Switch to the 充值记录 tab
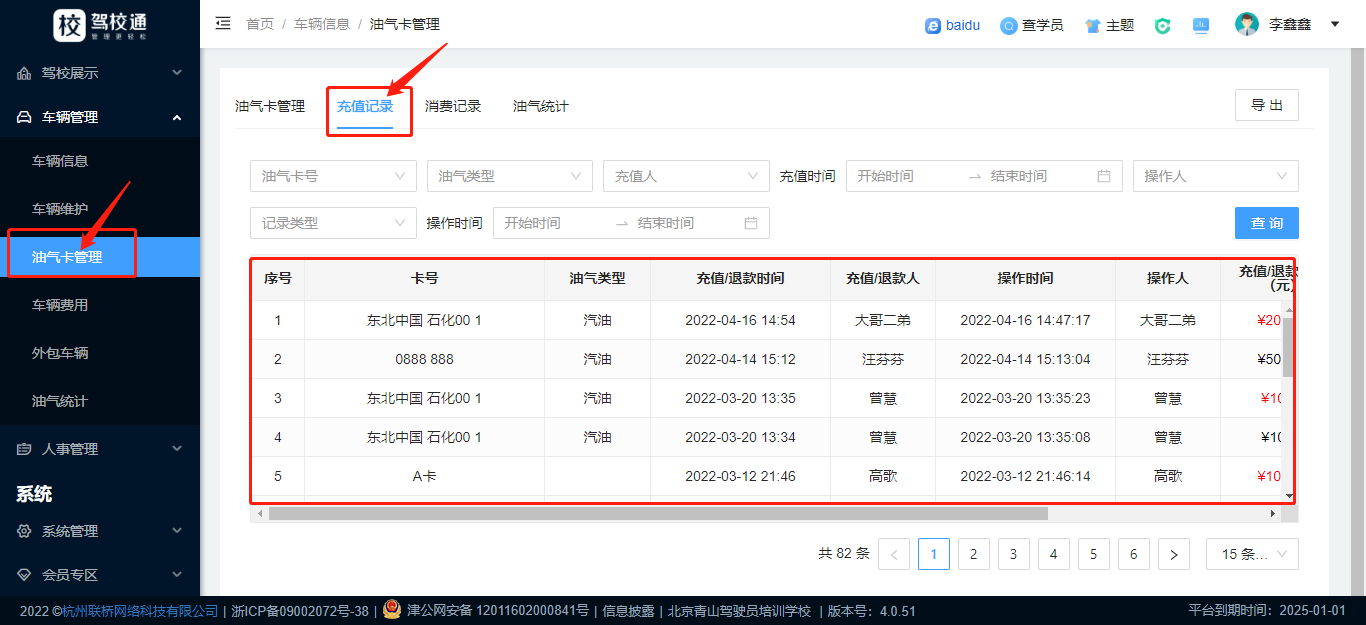The height and width of the screenshot is (625, 1366). point(365,106)
